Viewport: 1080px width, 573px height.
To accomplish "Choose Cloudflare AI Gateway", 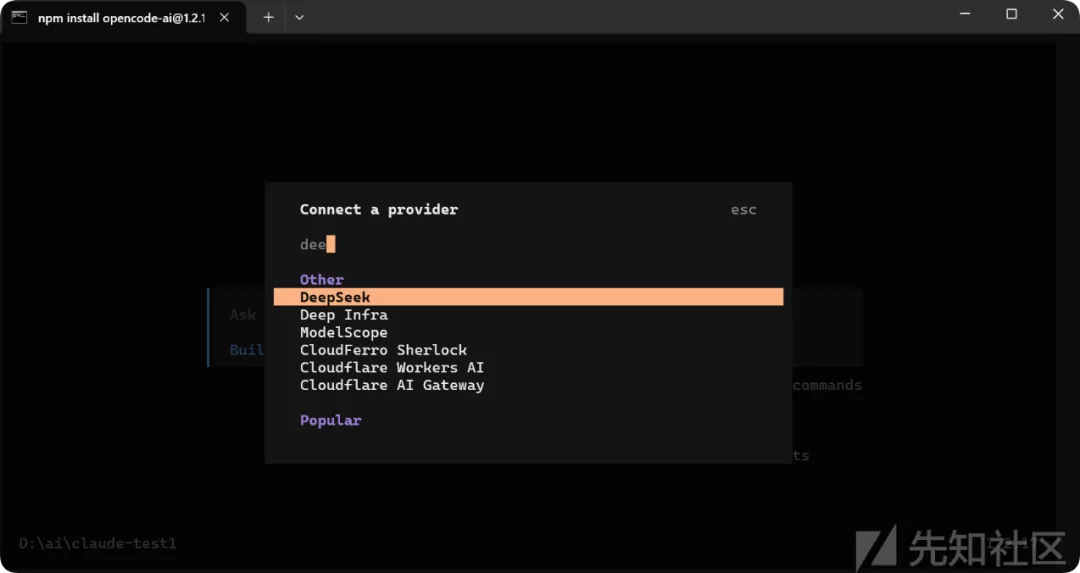I will click(392, 385).
